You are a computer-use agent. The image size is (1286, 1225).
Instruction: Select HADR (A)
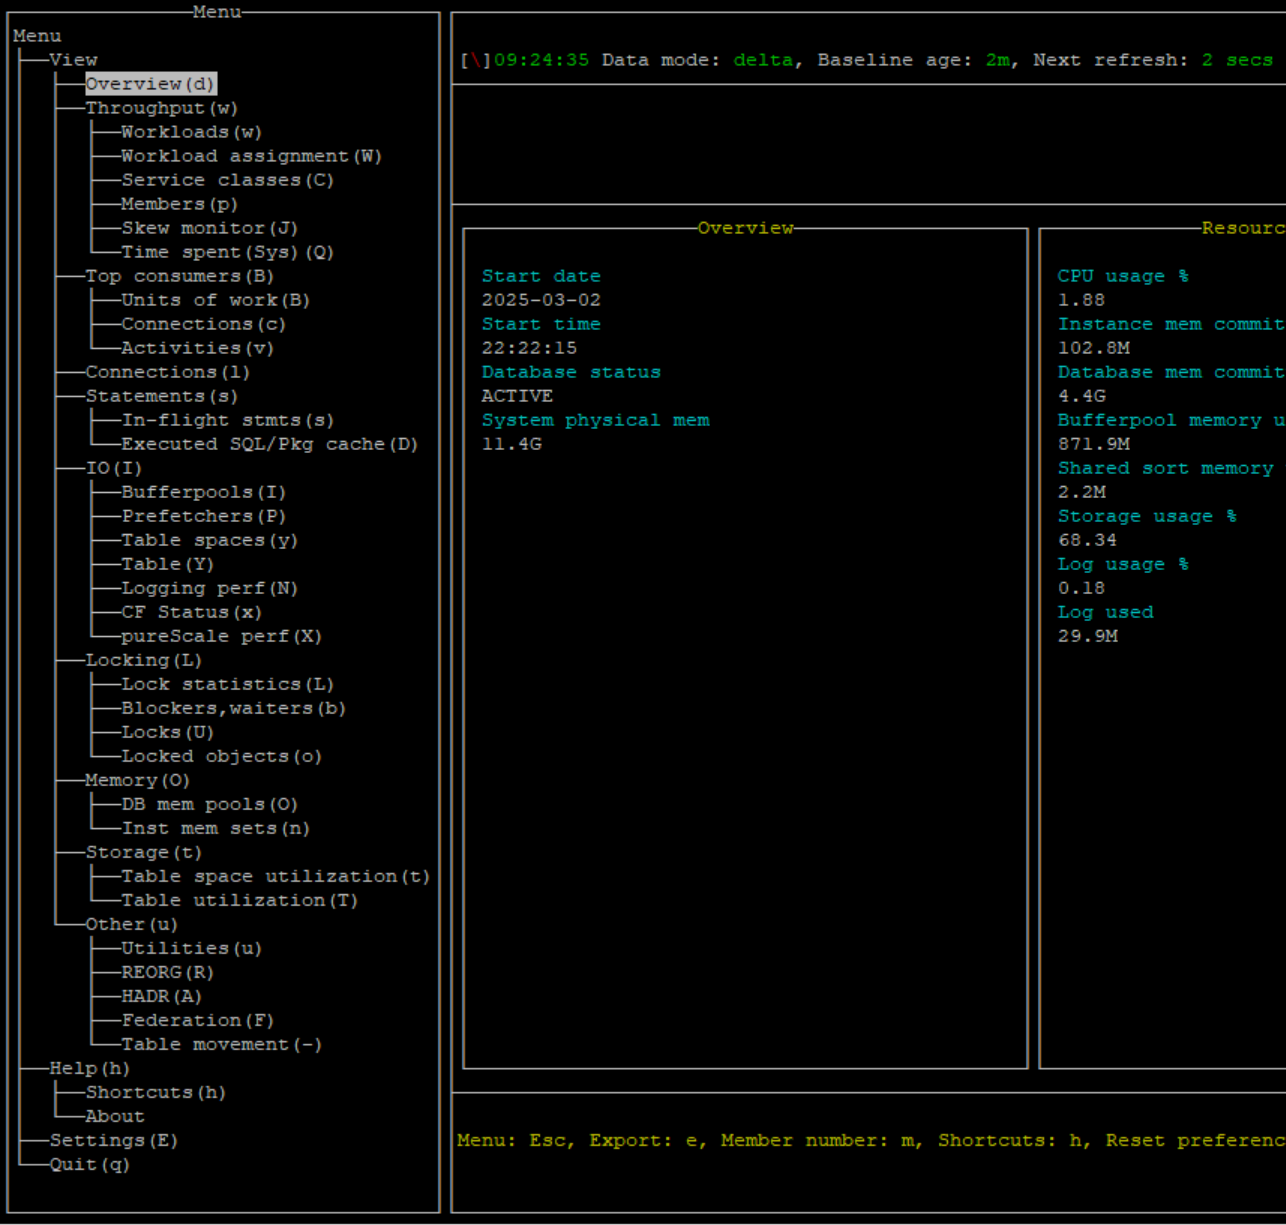point(162,996)
